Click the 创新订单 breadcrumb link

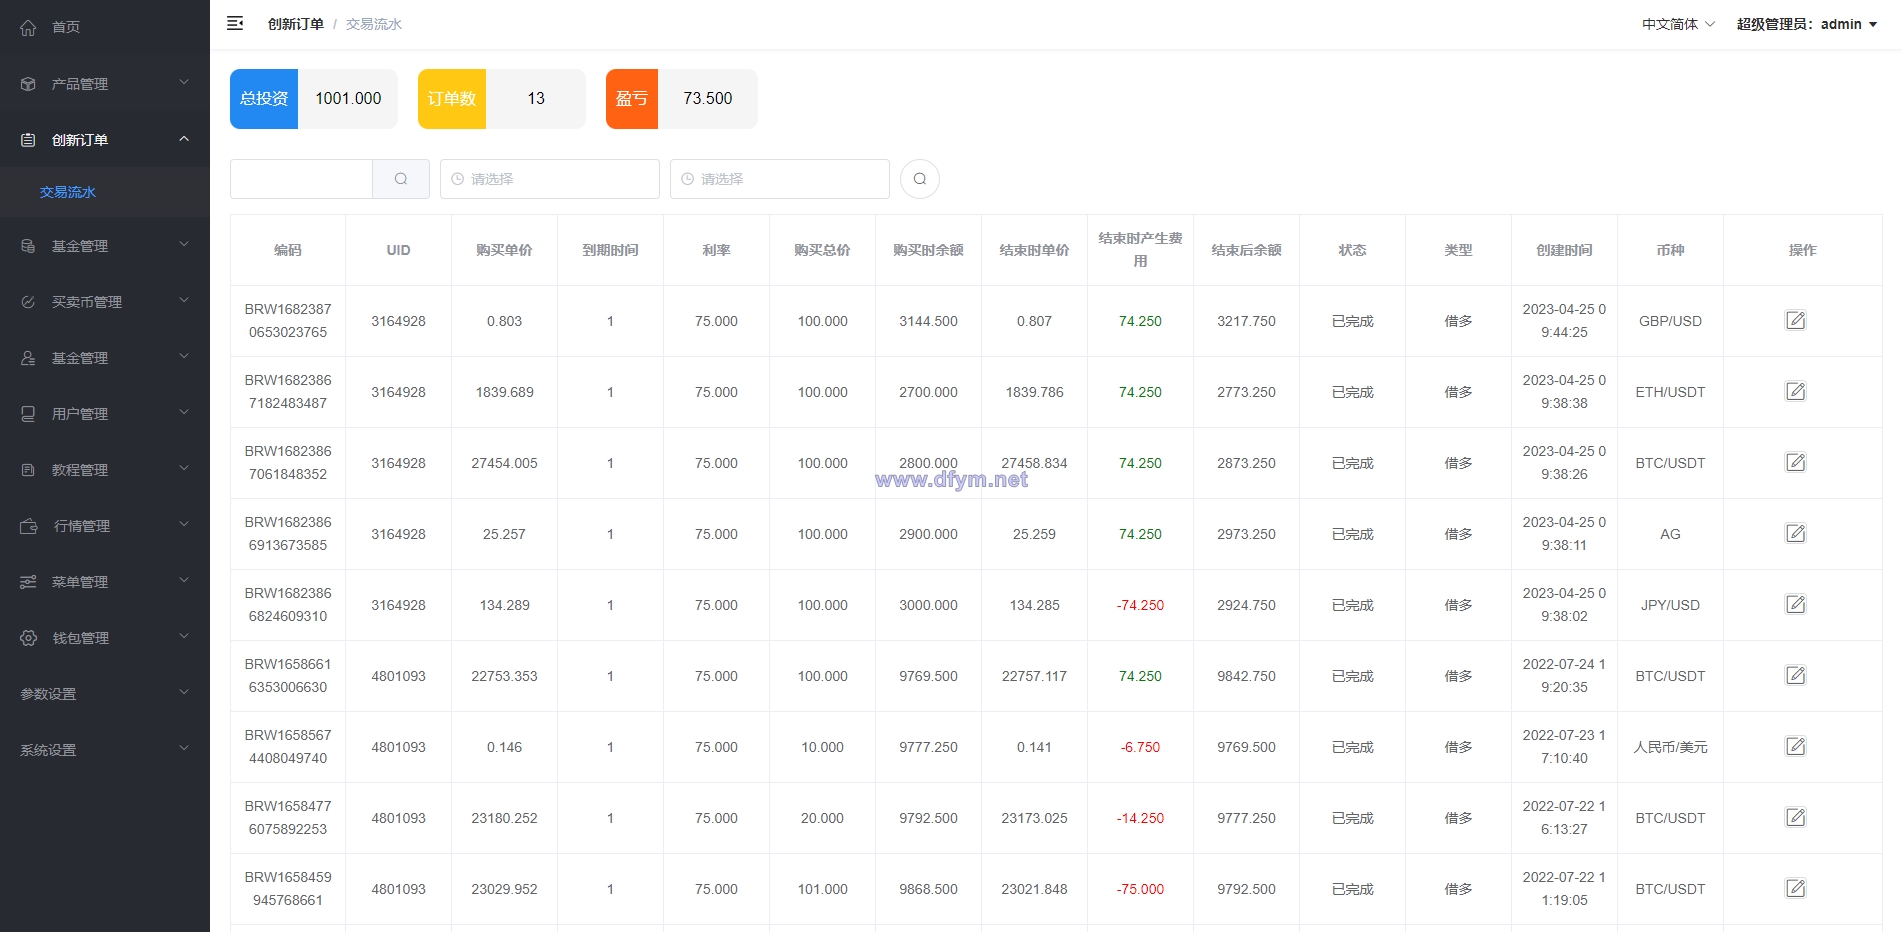coord(296,24)
